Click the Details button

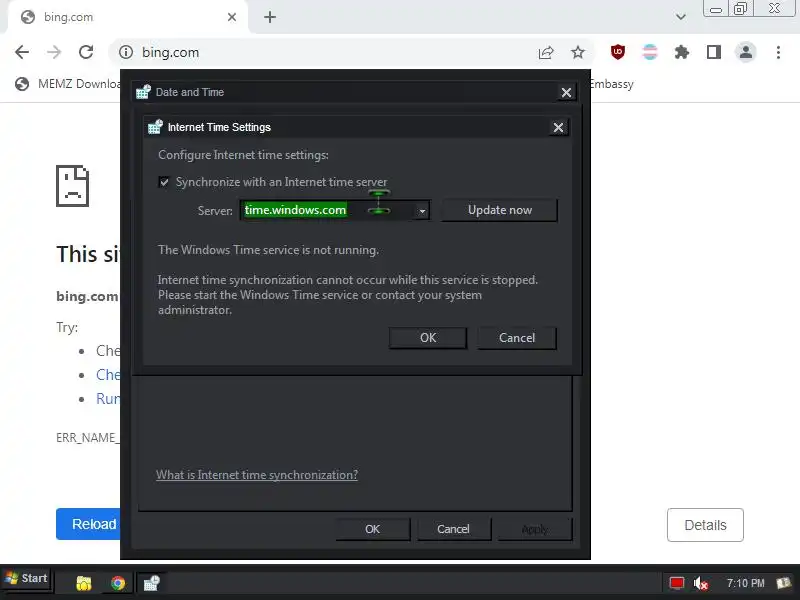705,525
